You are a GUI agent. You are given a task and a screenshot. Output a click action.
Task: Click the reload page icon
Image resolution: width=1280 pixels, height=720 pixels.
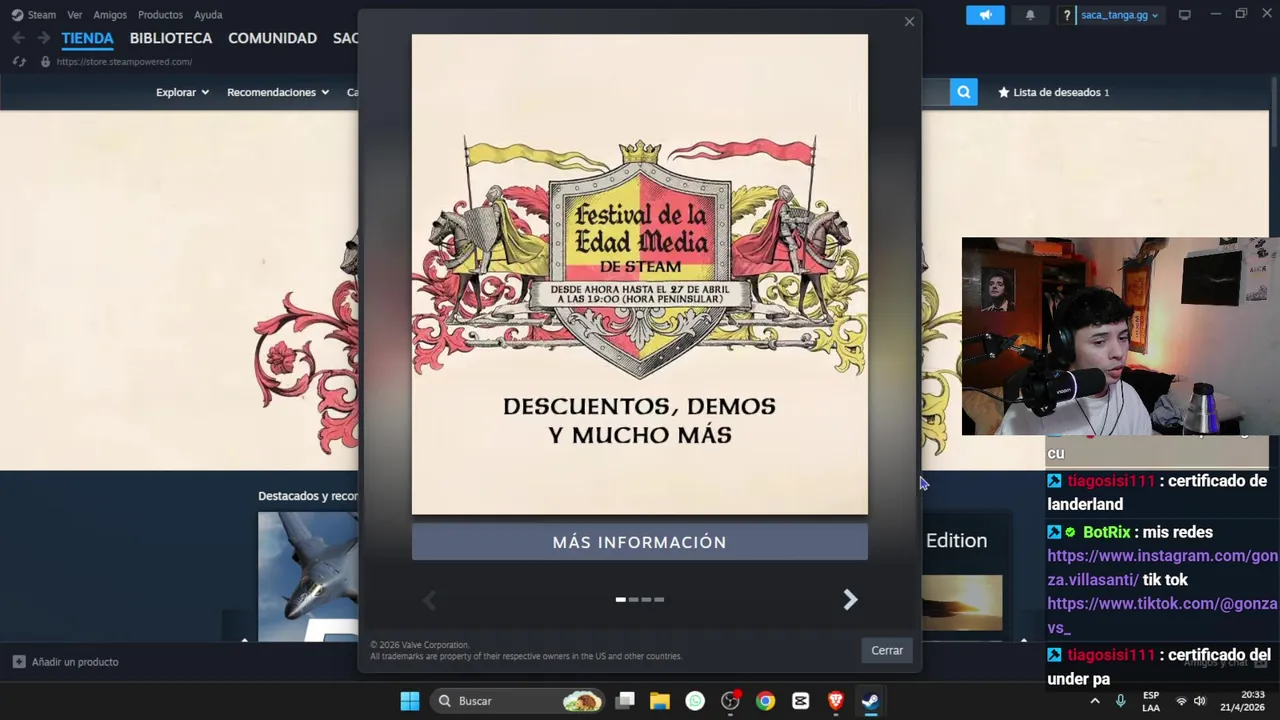[x=18, y=62]
